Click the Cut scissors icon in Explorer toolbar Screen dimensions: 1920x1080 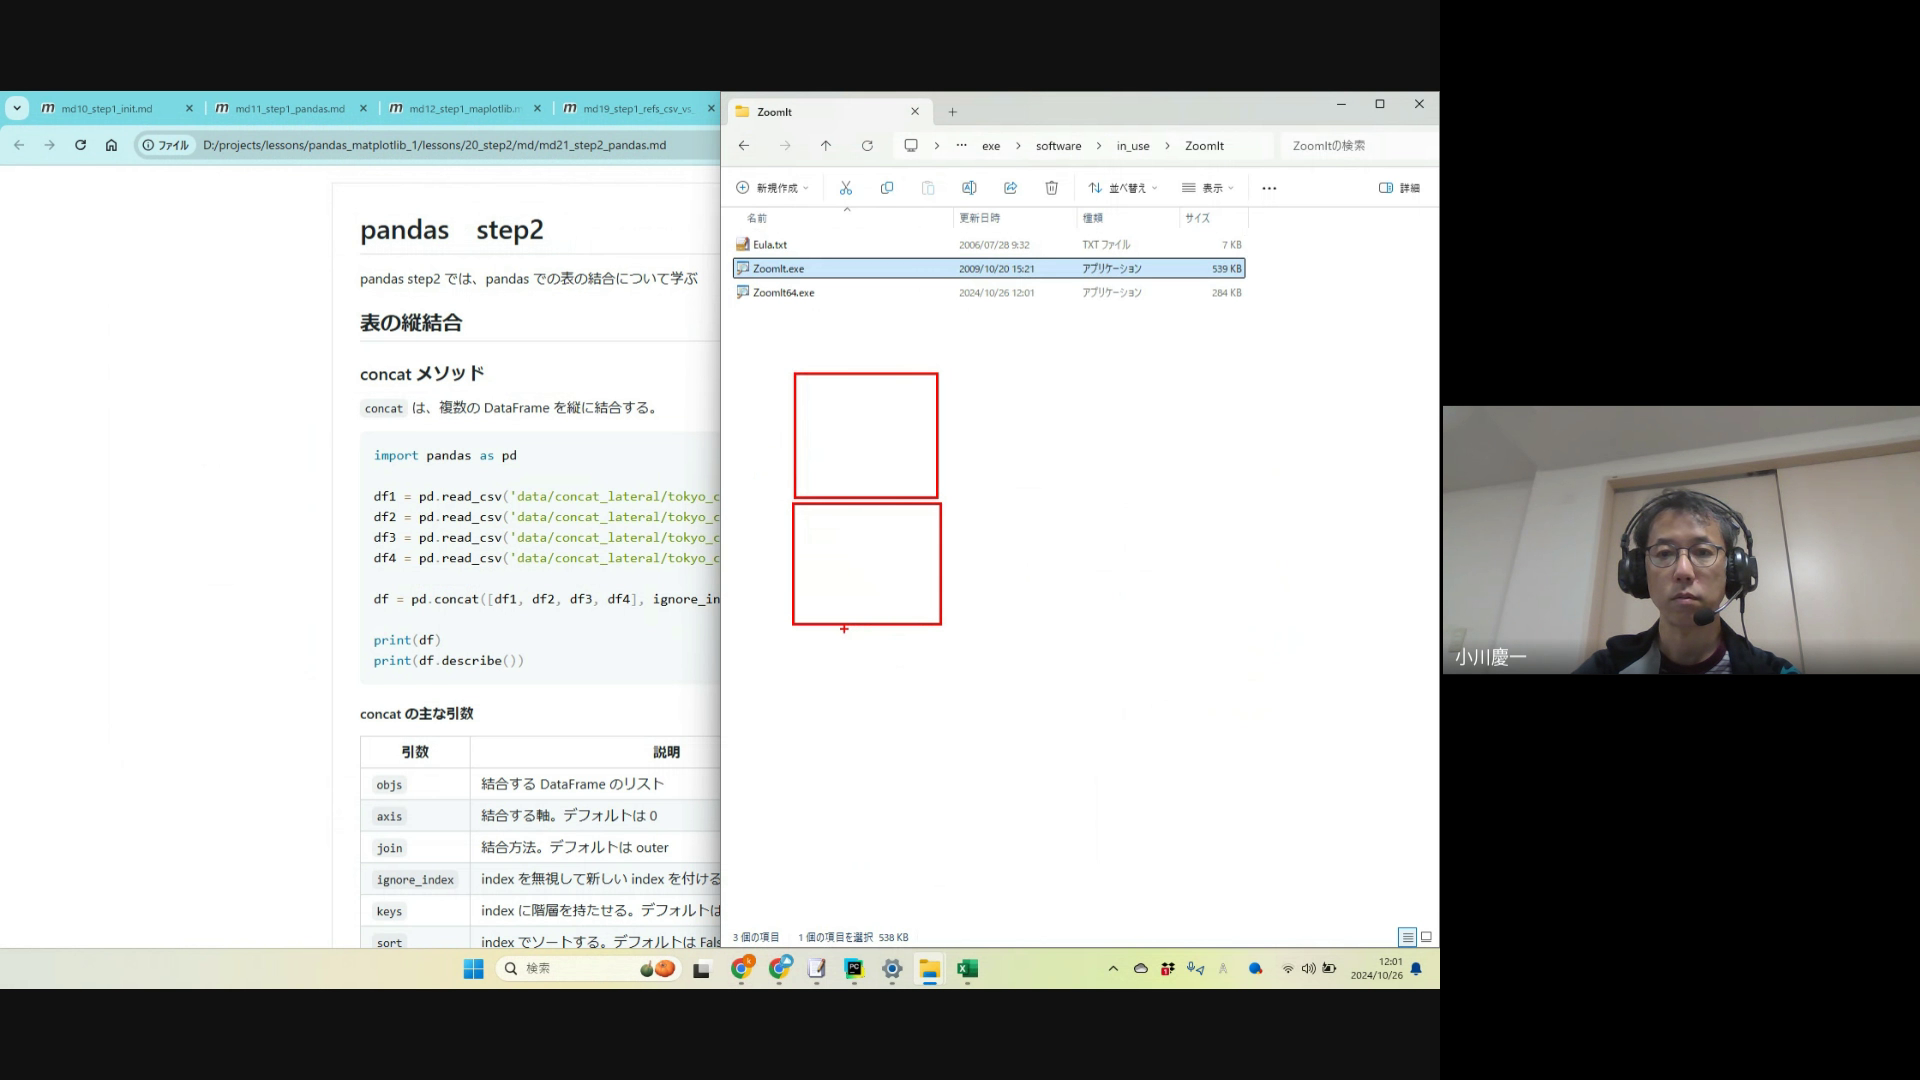tap(845, 188)
